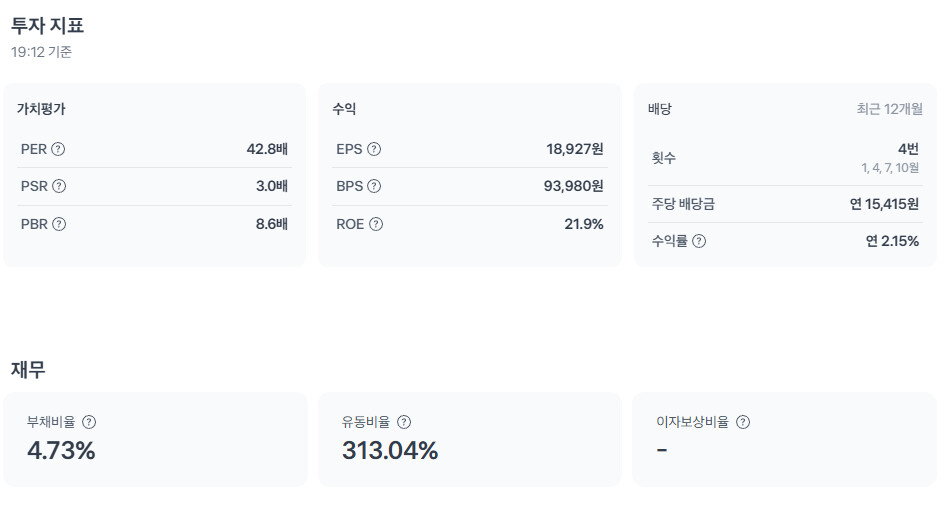This screenshot has height=506, width=952.
Task: Select the 주당 배당금 row label
Action: click(683, 204)
